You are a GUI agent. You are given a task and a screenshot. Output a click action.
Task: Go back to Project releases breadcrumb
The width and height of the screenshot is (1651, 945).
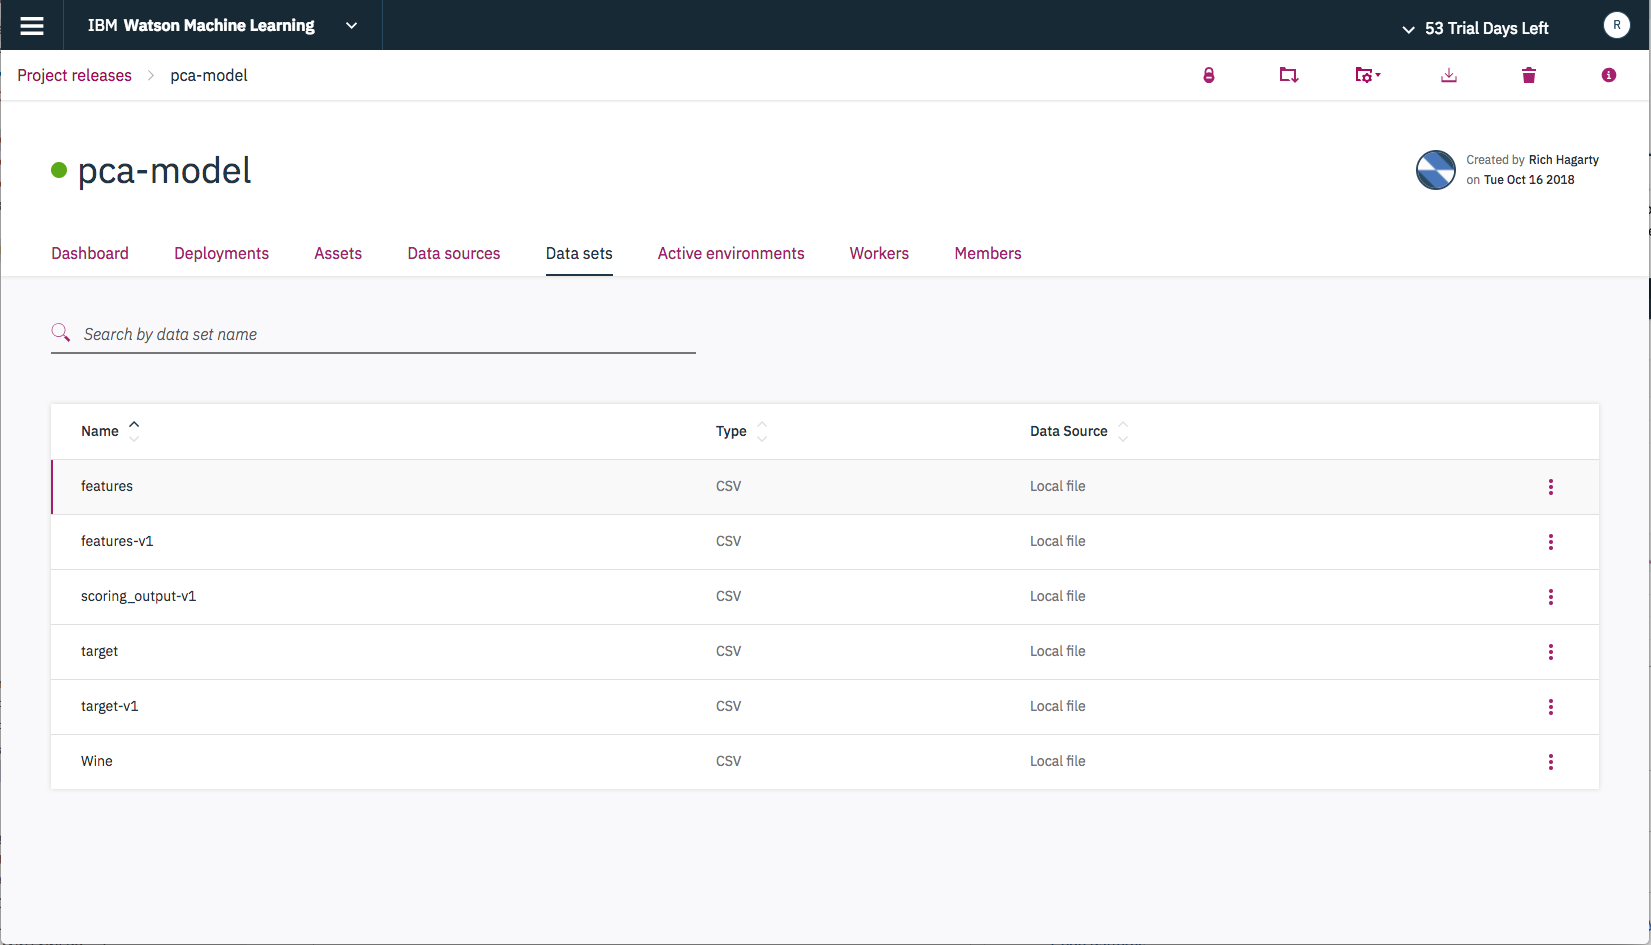click(x=74, y=76)
